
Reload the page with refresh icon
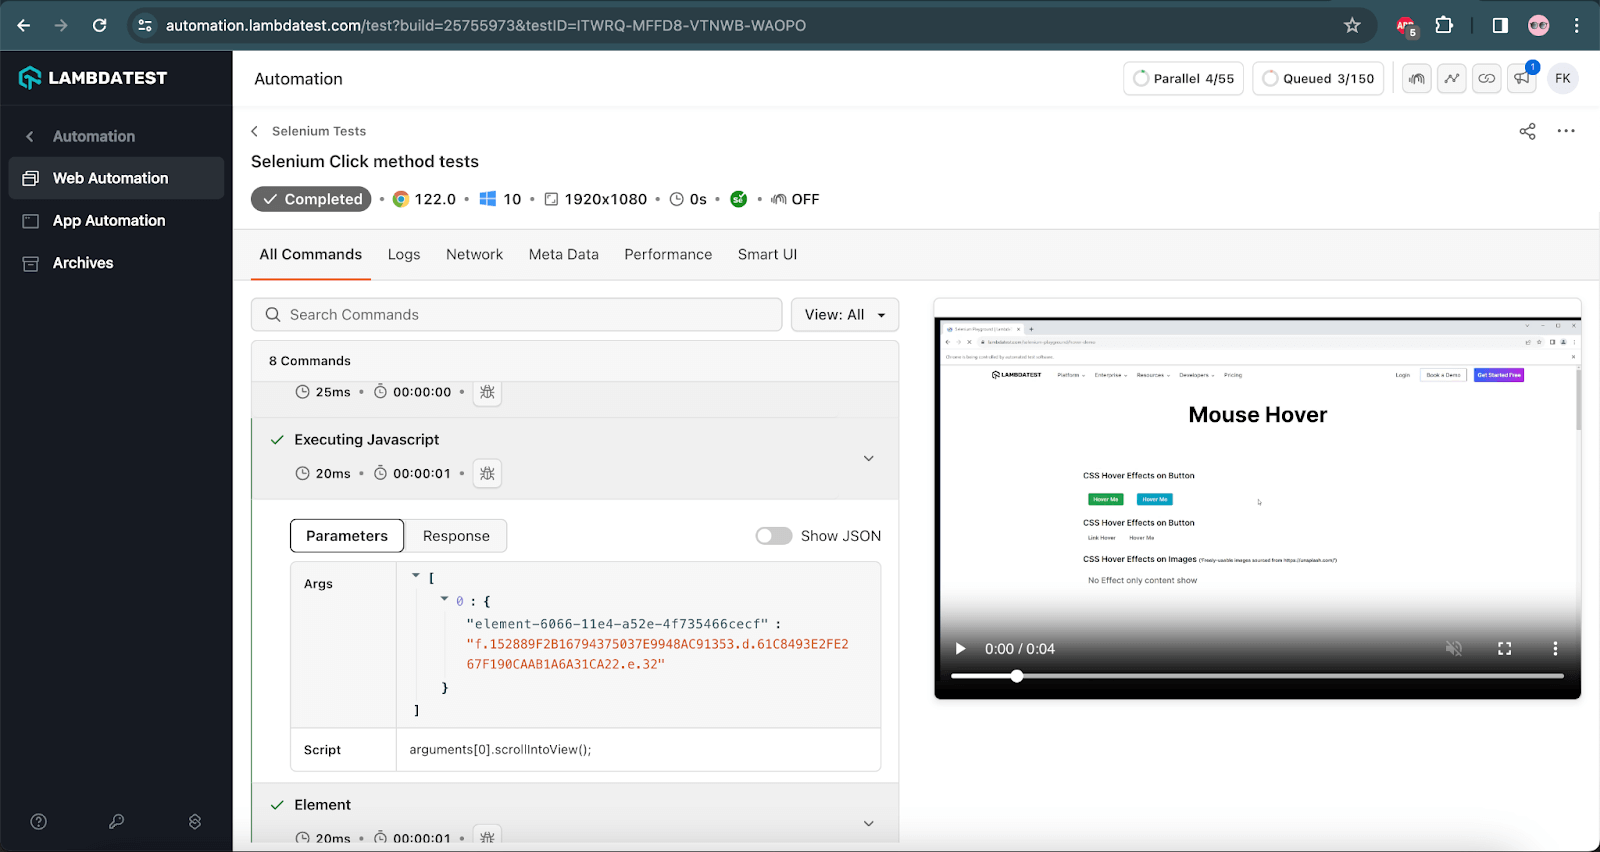100,25
